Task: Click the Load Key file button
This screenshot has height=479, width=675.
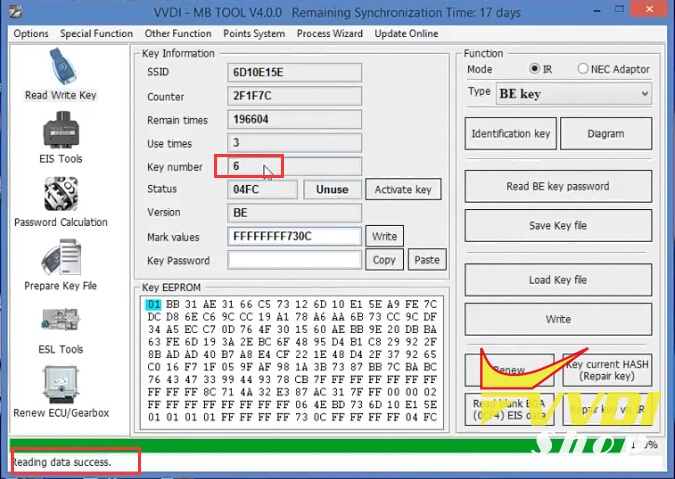Action: click(x=558, y=280)
